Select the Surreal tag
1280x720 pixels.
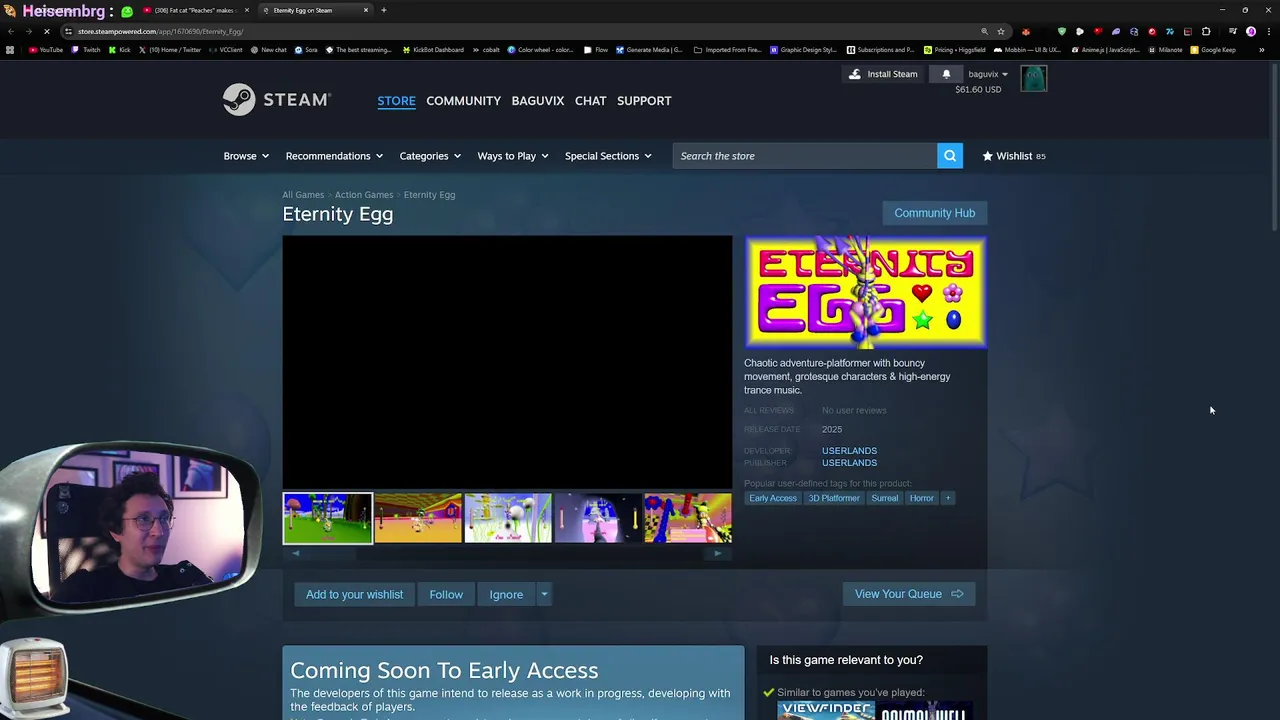[884, 498]
